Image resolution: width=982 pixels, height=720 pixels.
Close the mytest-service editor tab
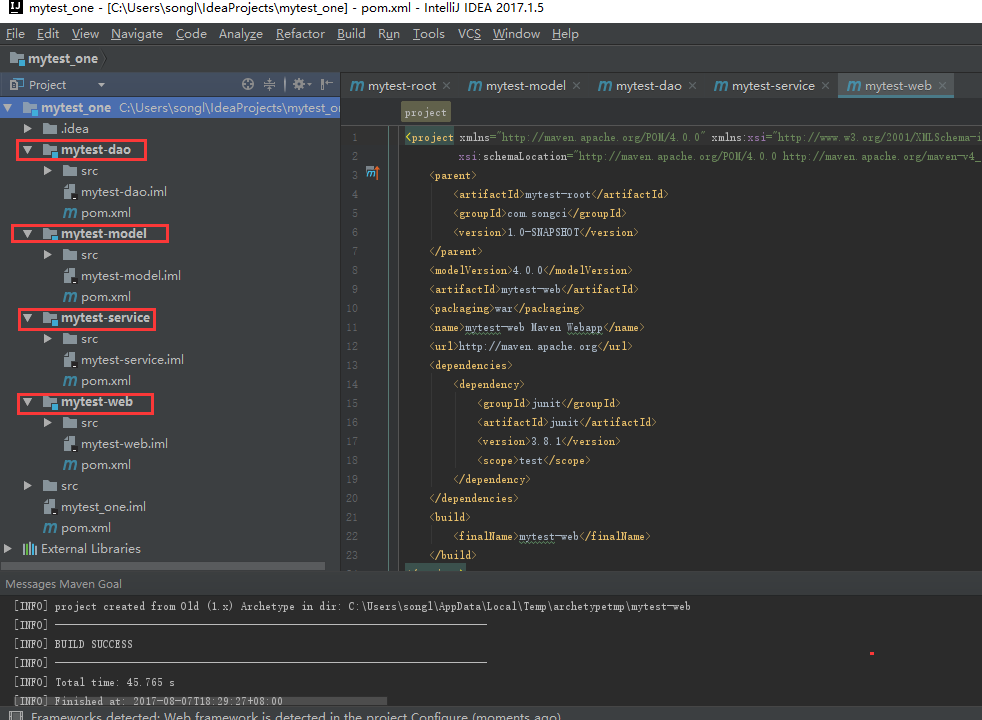(825, 86)
